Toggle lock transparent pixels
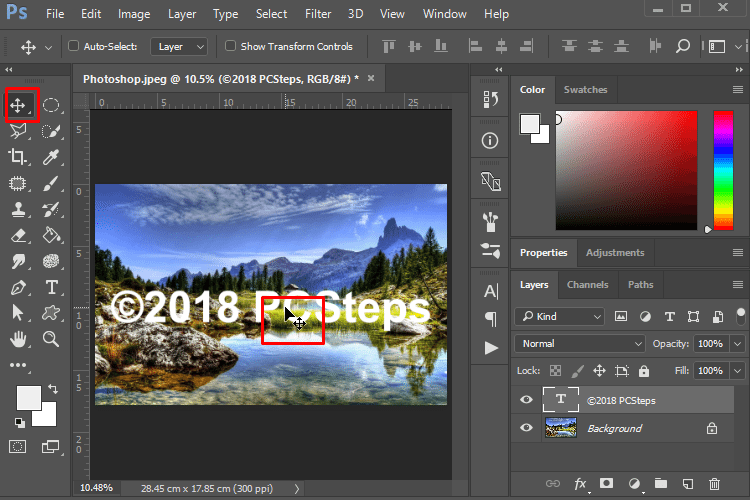 pyautogui.click(x=555, y=370)
